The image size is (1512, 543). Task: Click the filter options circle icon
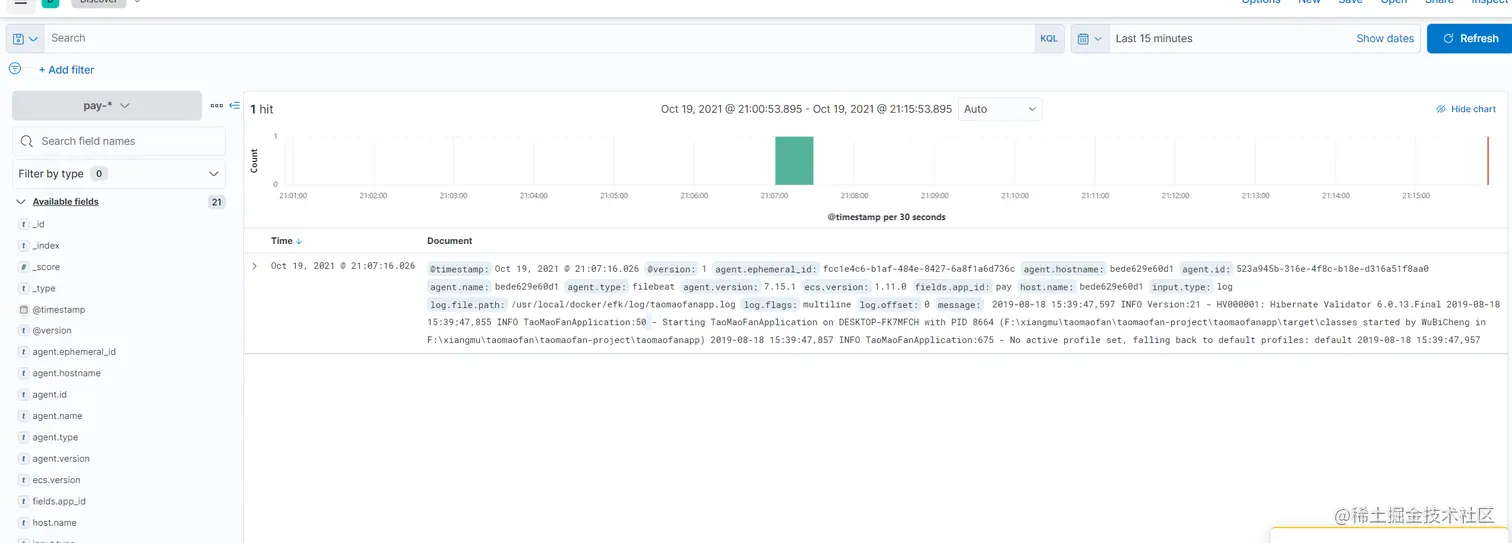(x=15, y=69)
